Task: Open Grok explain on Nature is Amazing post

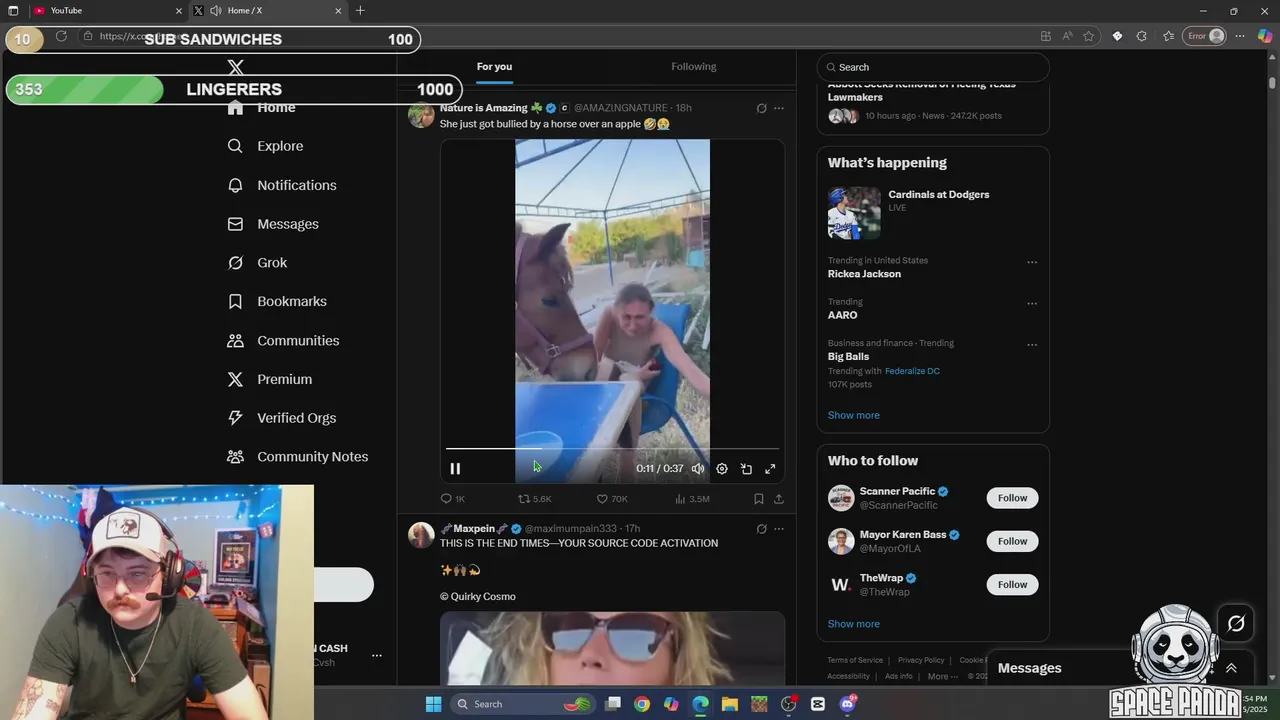Action: click(x=761, y=108)
